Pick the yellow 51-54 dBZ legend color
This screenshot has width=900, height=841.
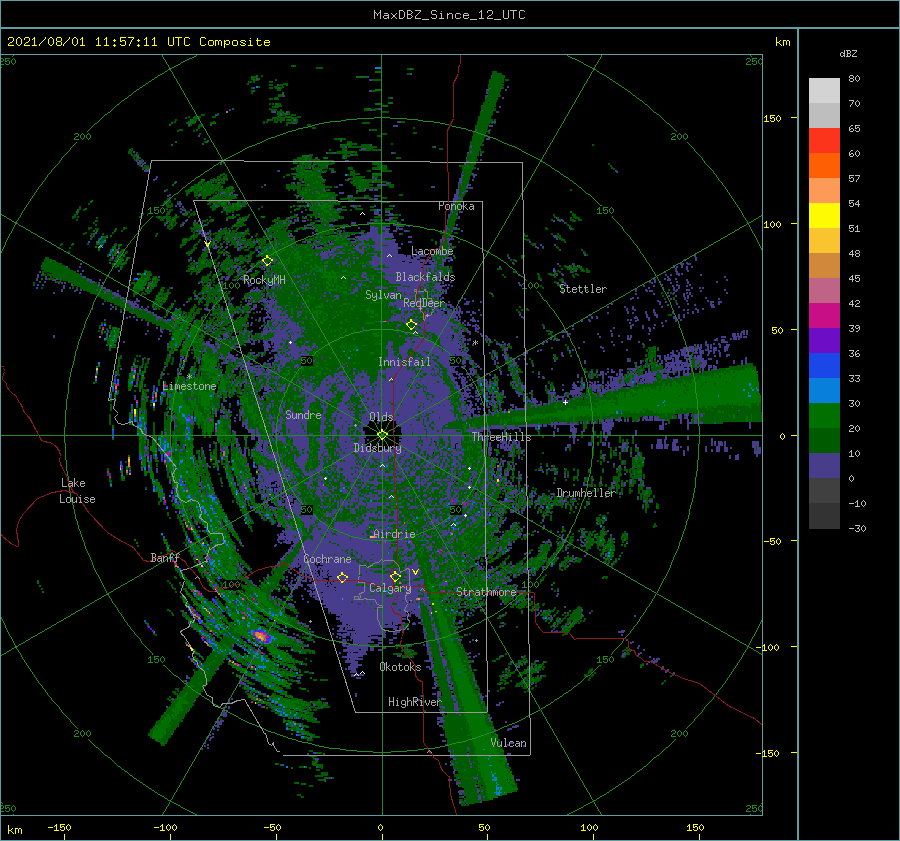click(x=824, y=216)
